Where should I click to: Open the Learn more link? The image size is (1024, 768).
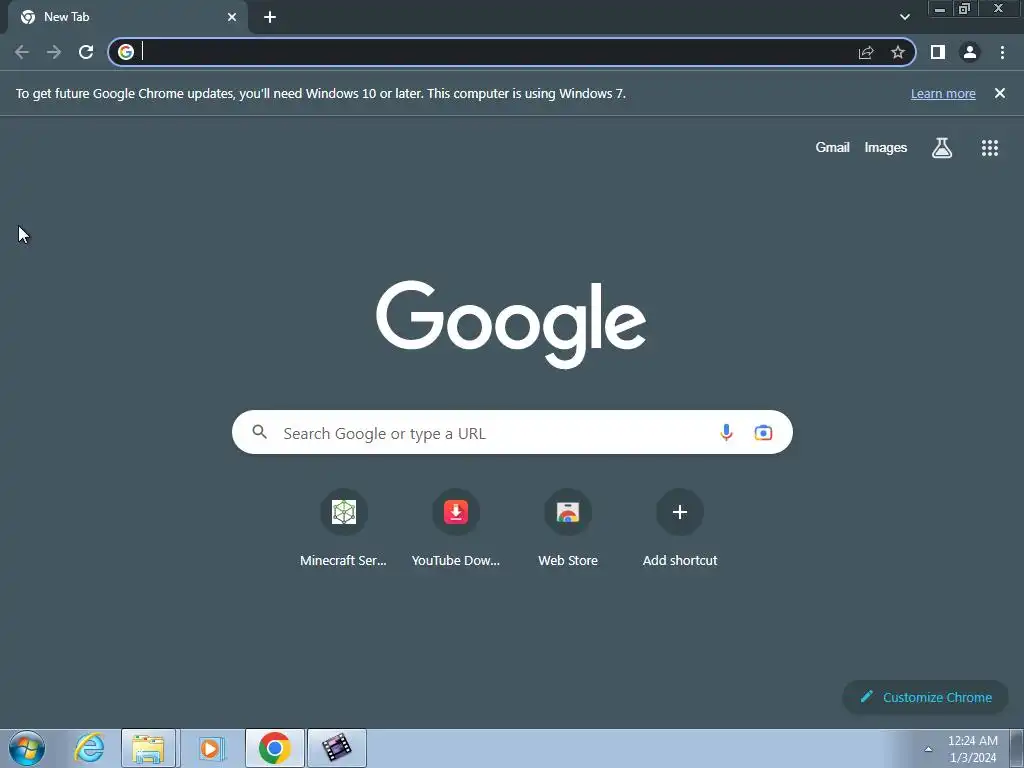point(943,93)
